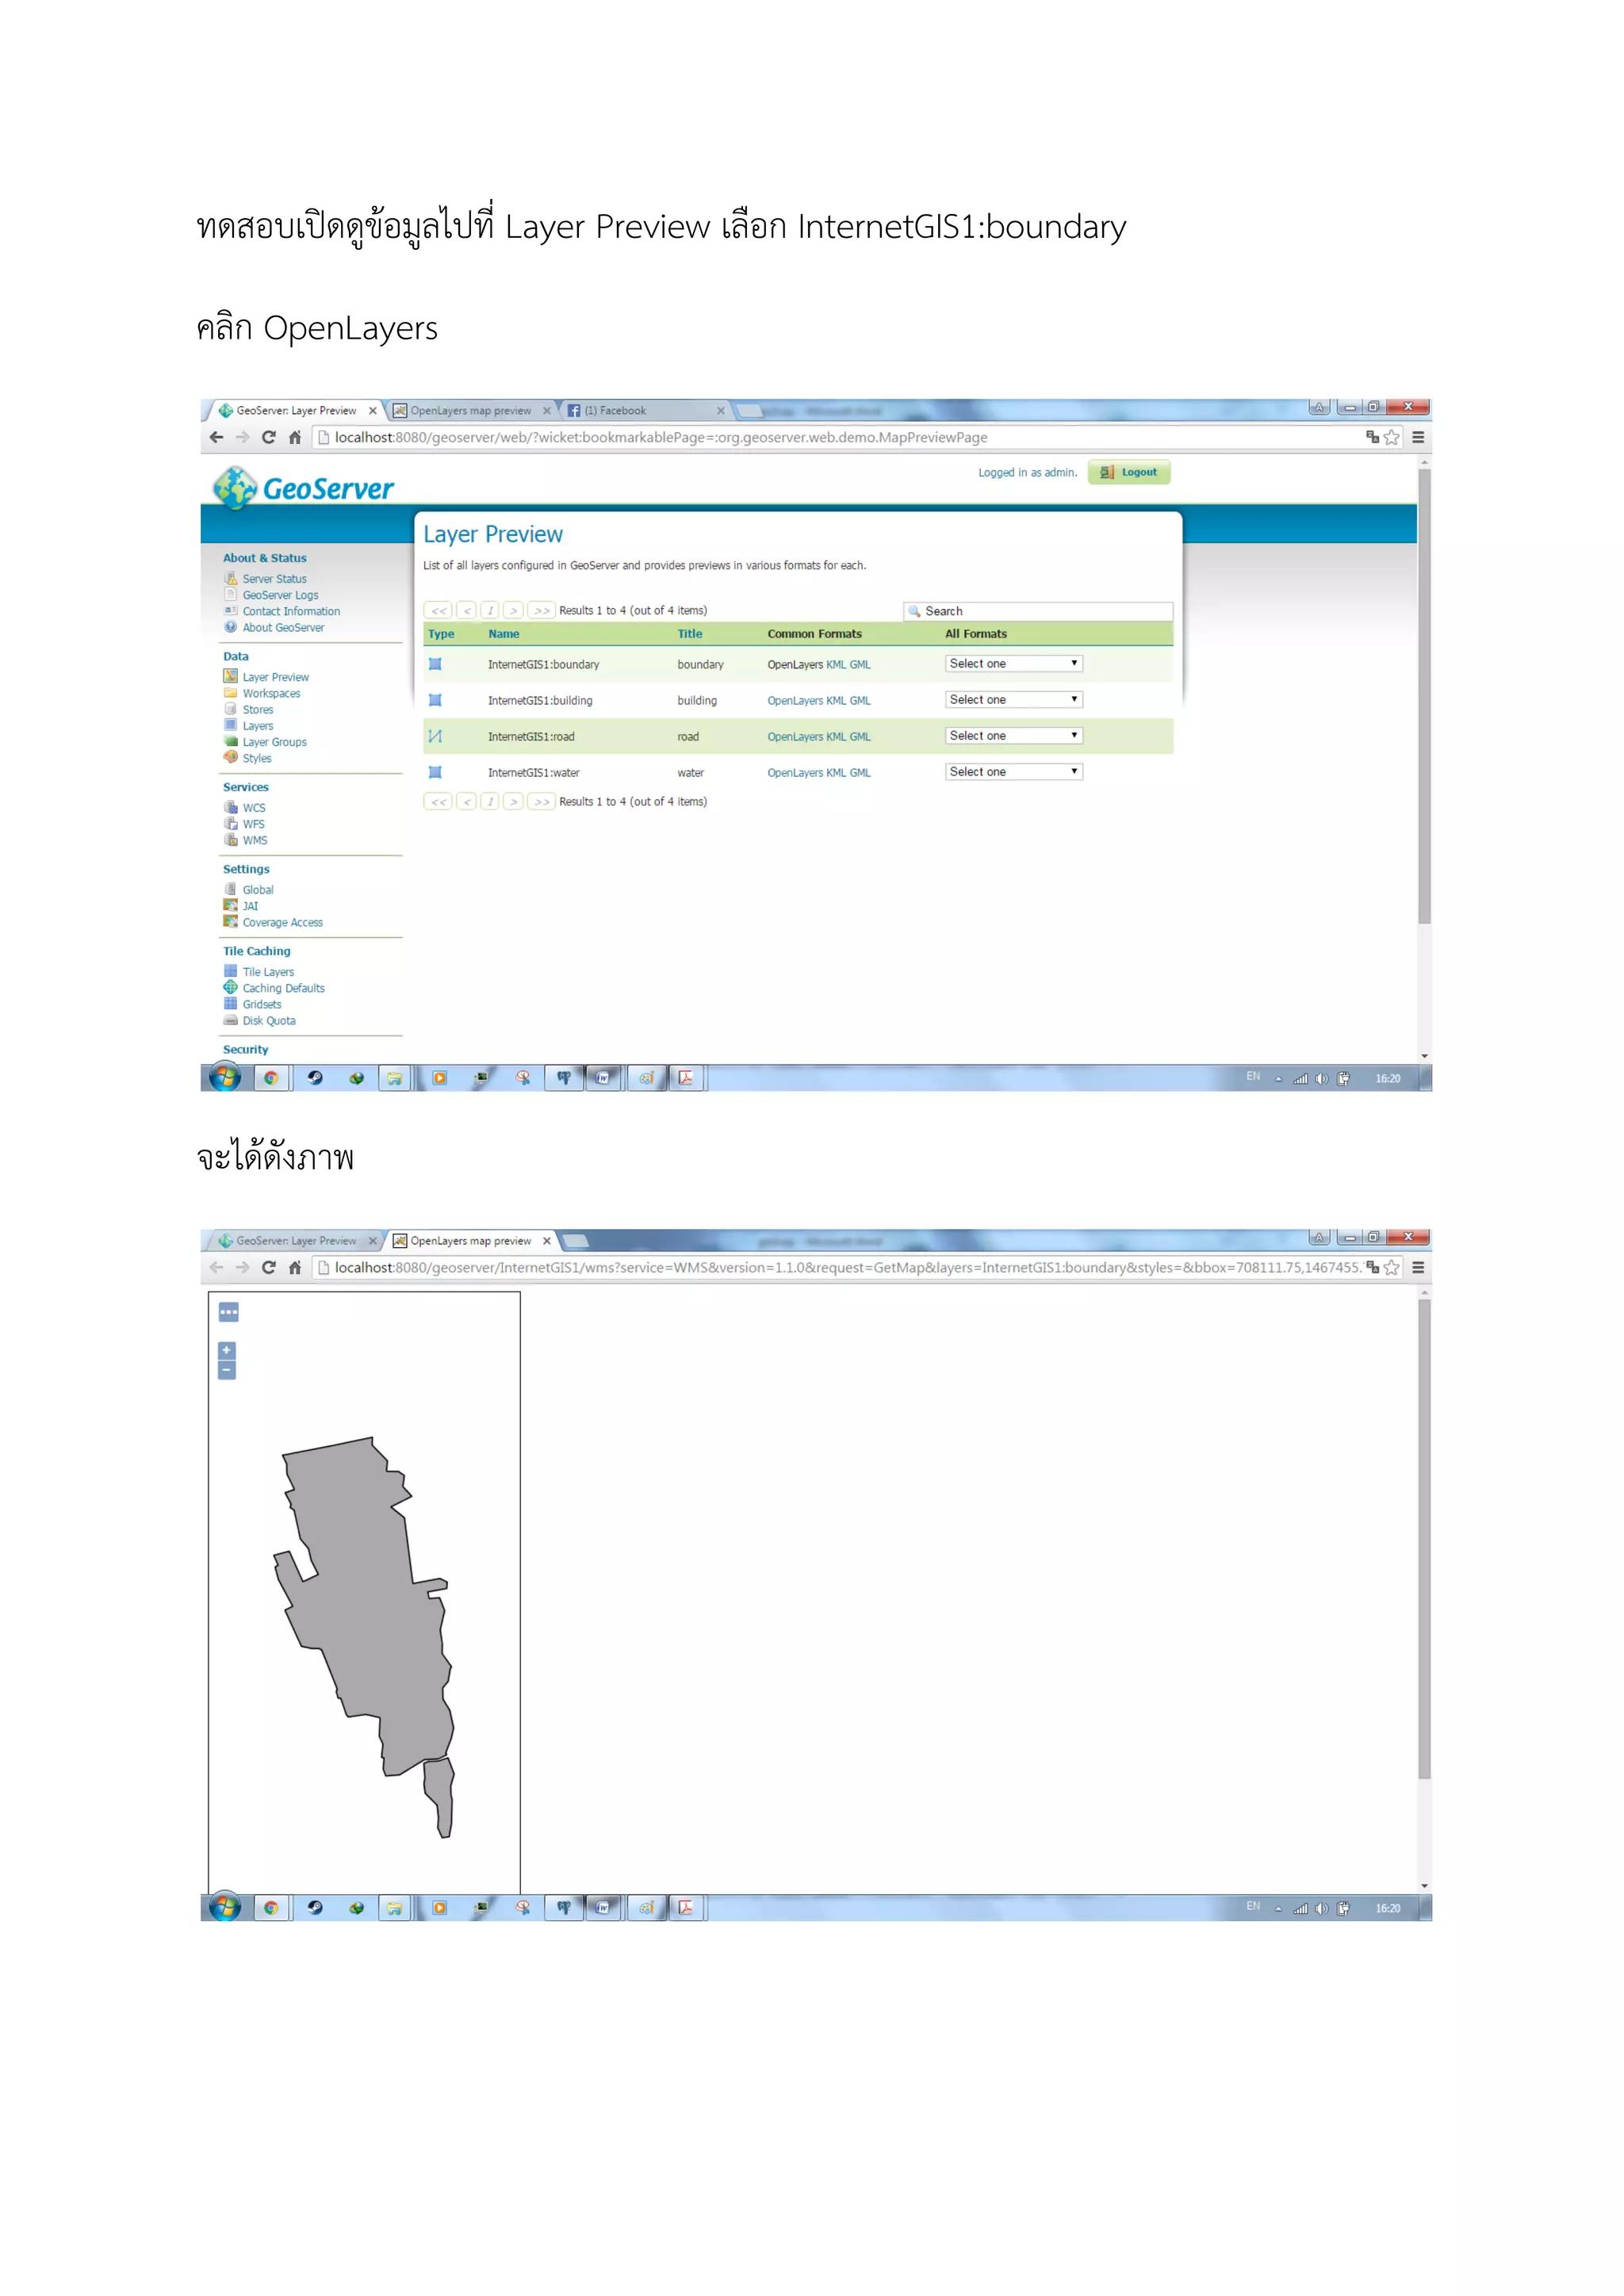
Task: Click translate icon in Layer Preview address bar
Action: (x=1372, y=437)
